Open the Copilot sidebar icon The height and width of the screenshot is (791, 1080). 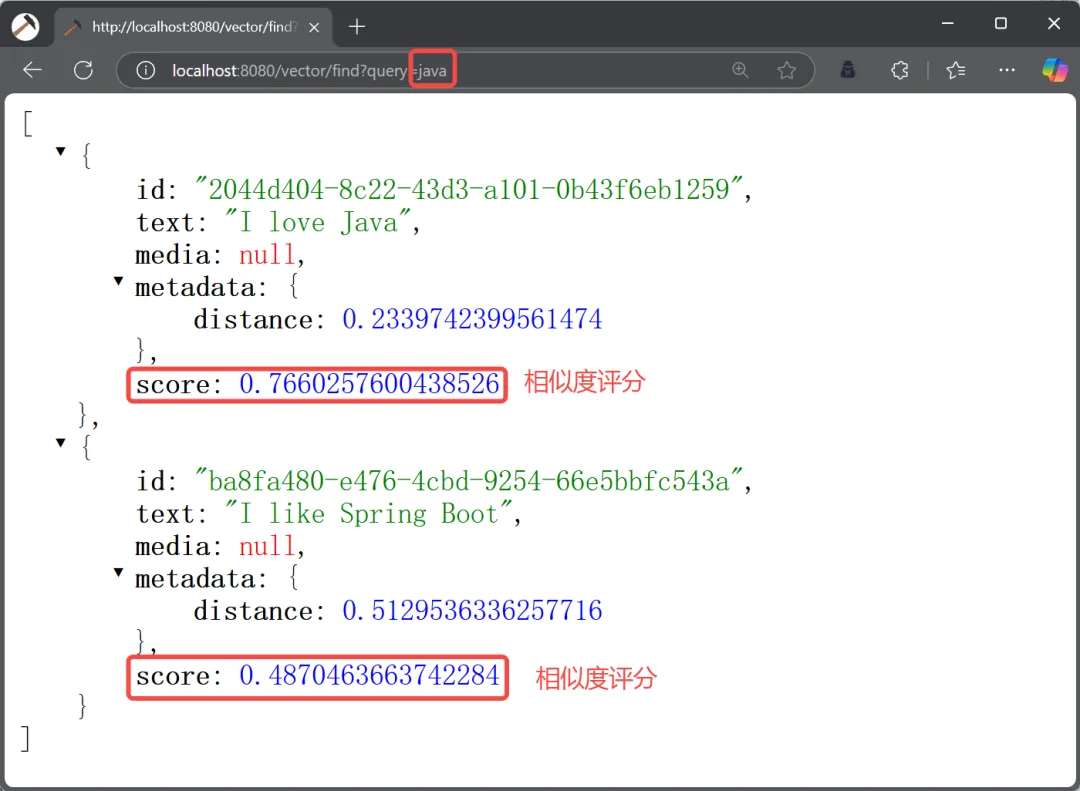point(1054,70)
